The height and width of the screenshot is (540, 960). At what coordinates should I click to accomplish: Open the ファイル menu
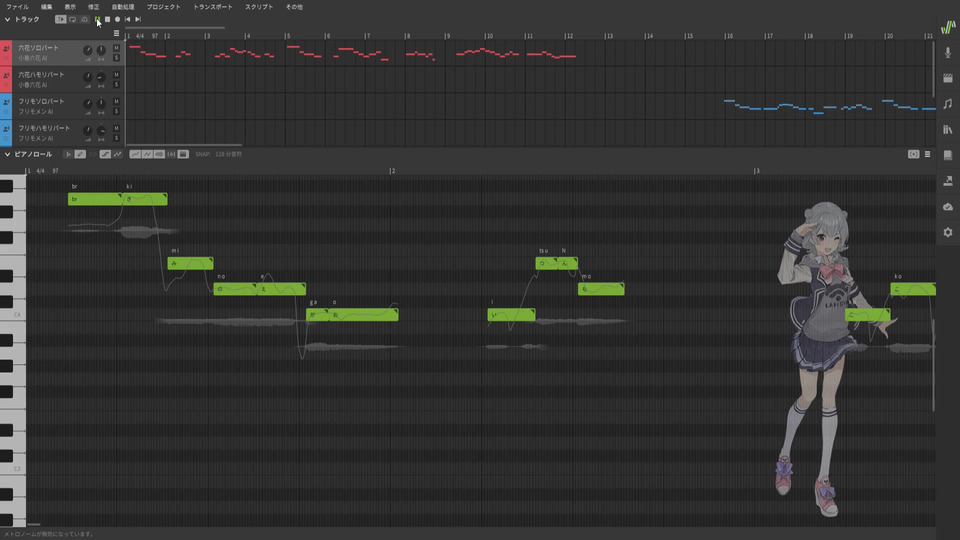click(x=17, y=7)
